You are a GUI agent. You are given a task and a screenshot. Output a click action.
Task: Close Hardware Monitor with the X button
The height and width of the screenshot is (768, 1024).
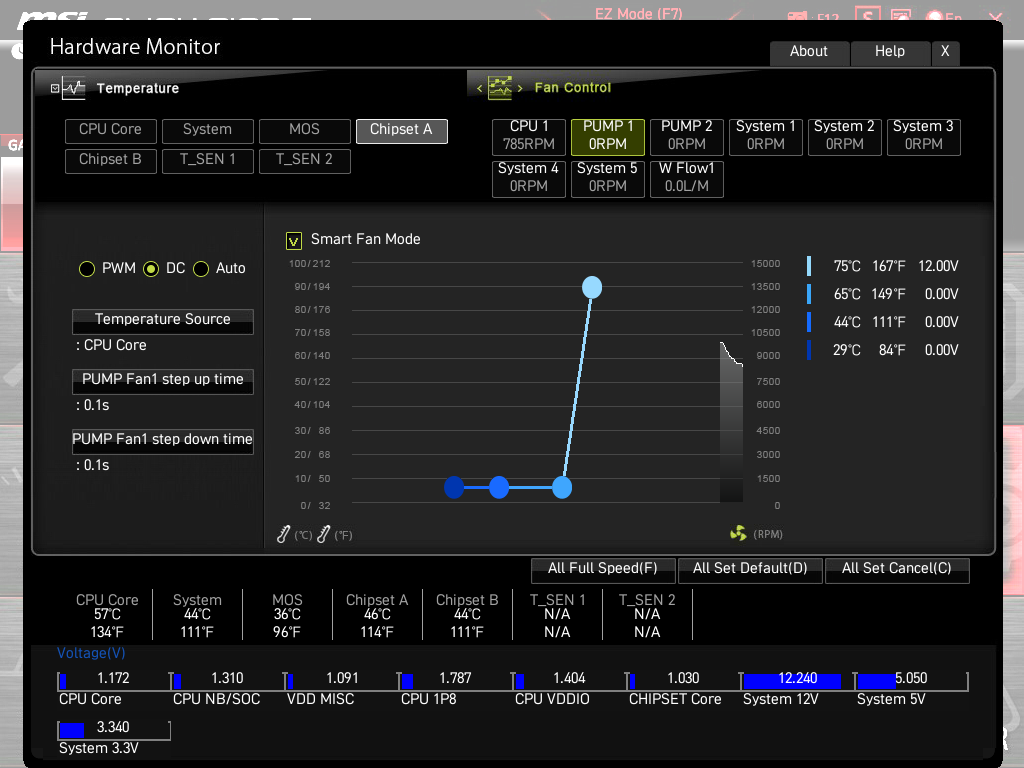945,52
